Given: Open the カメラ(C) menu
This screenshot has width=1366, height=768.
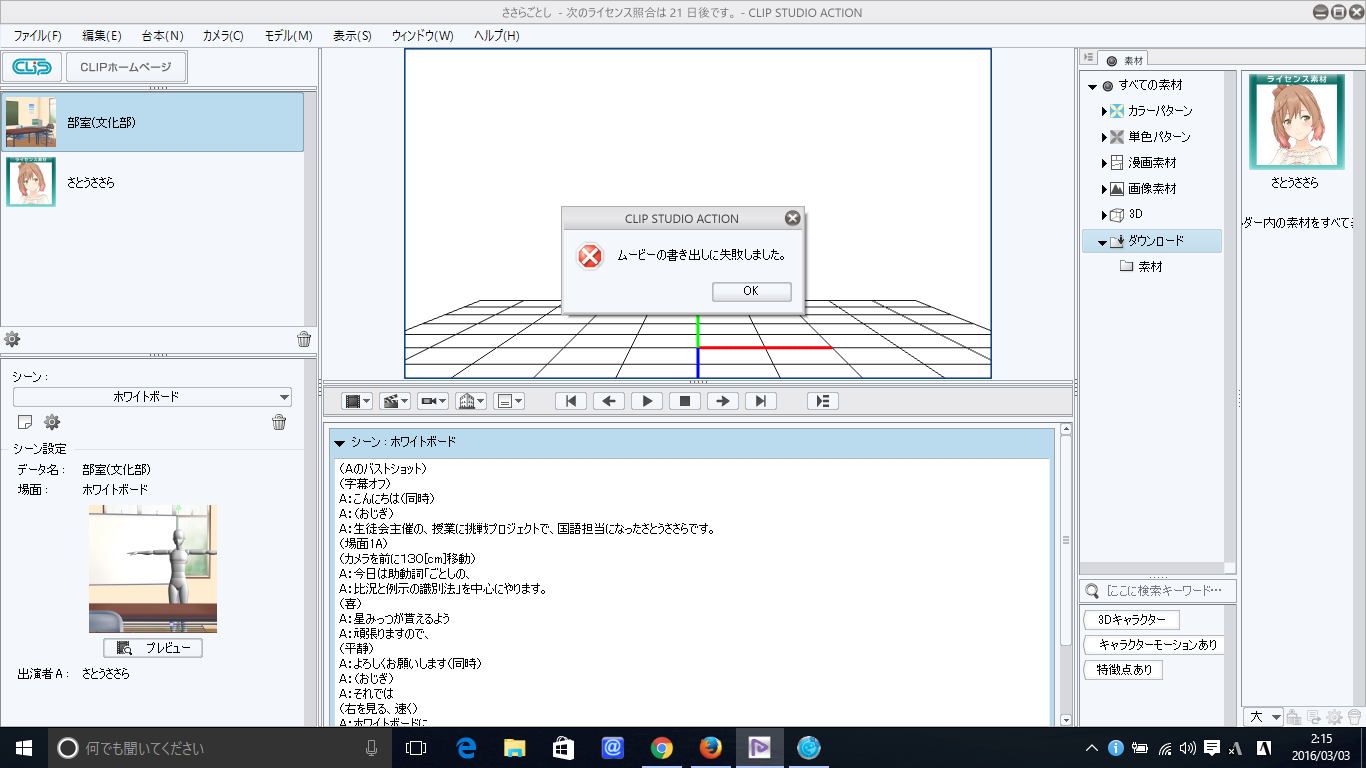Looking at the screenshot, I should (x=222, y=35).
